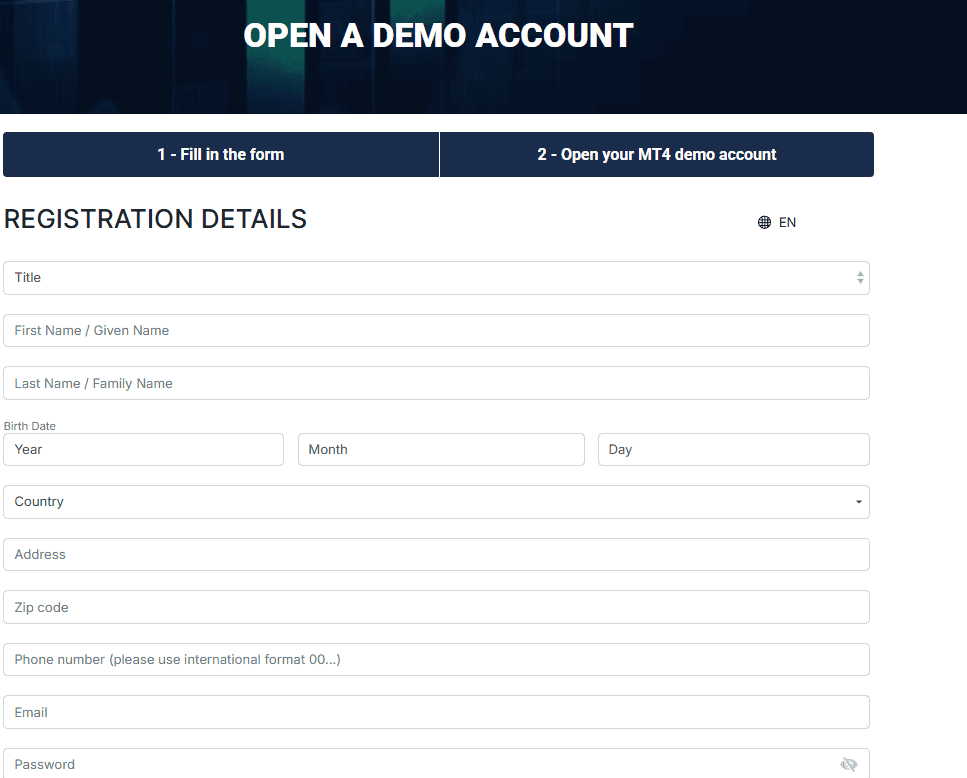Image resolution: width=967 pixels, height=778 pixels.
Task: Click the globe language icon
Action: 764,222
